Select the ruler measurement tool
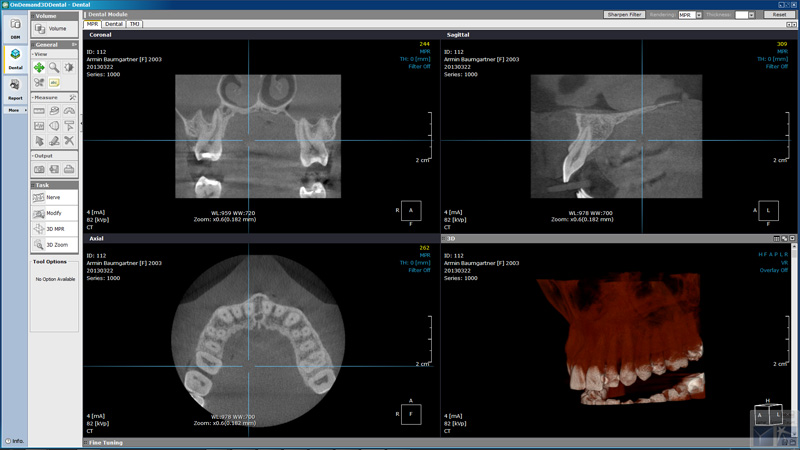This screenshot has width=800, height=450. click(x=39, y=111)
